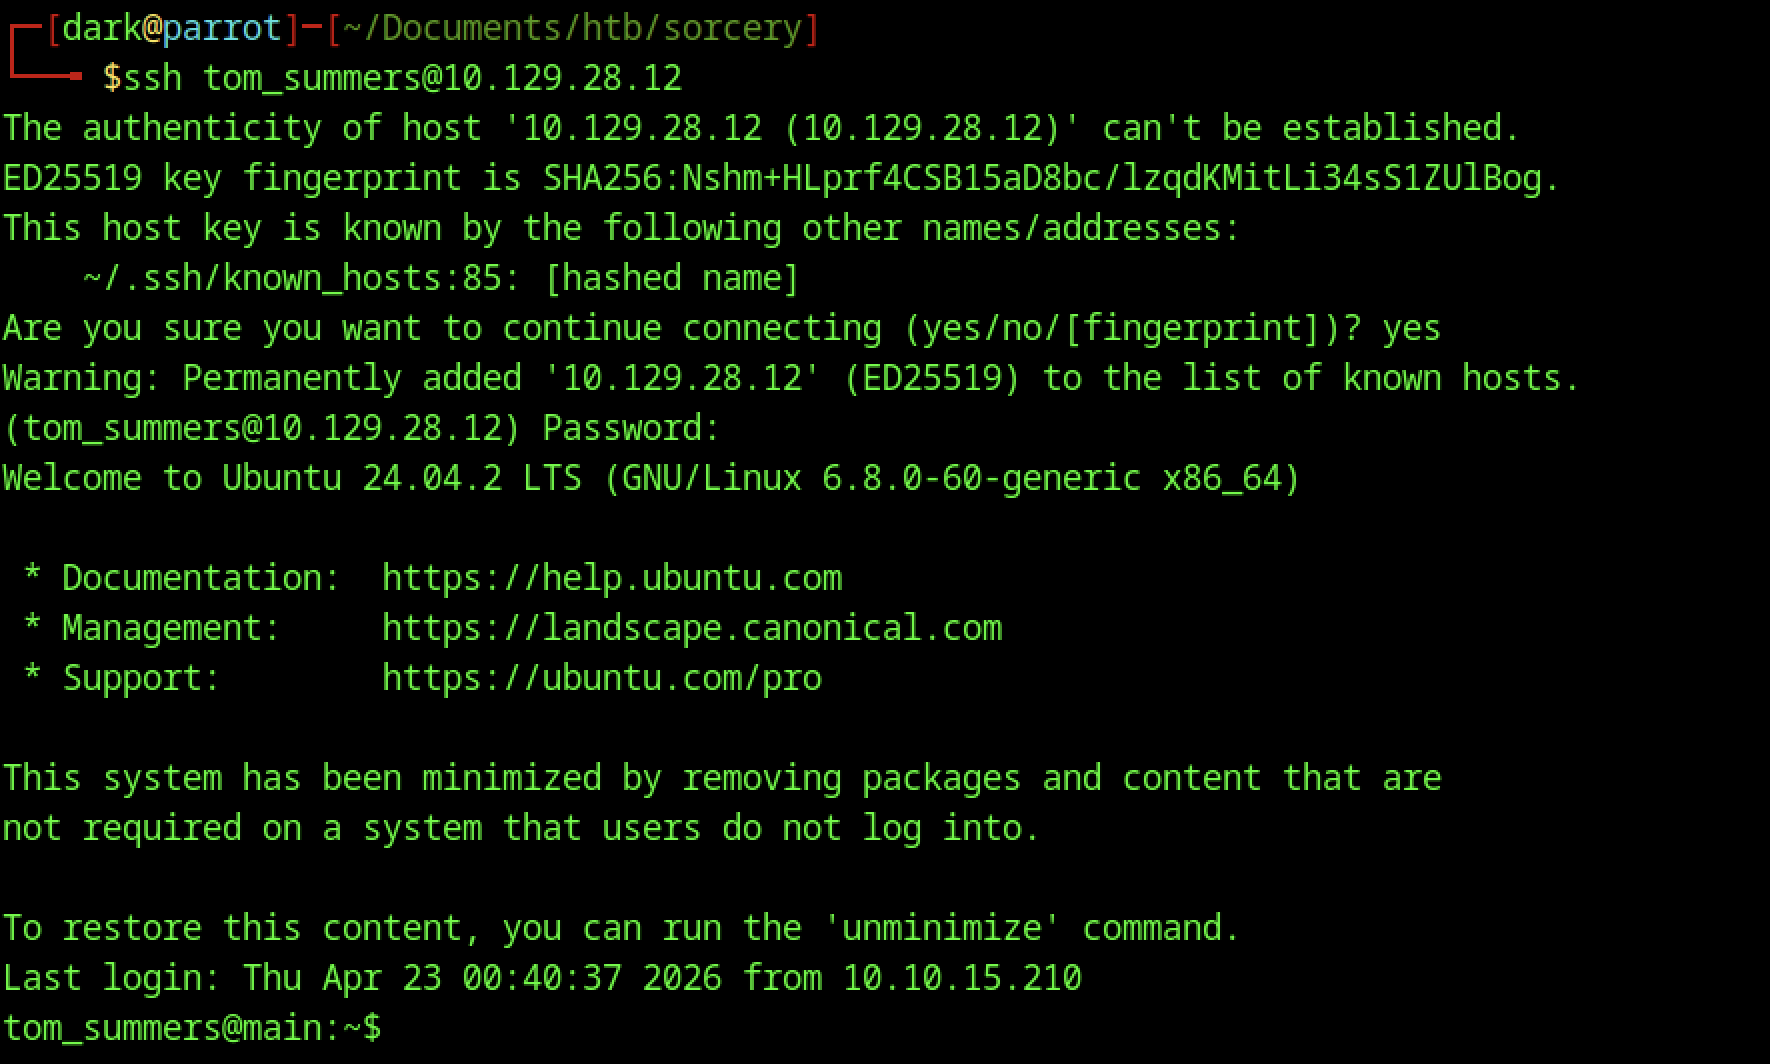Open the https://landscape.canonical.com management link

(691, 628)
